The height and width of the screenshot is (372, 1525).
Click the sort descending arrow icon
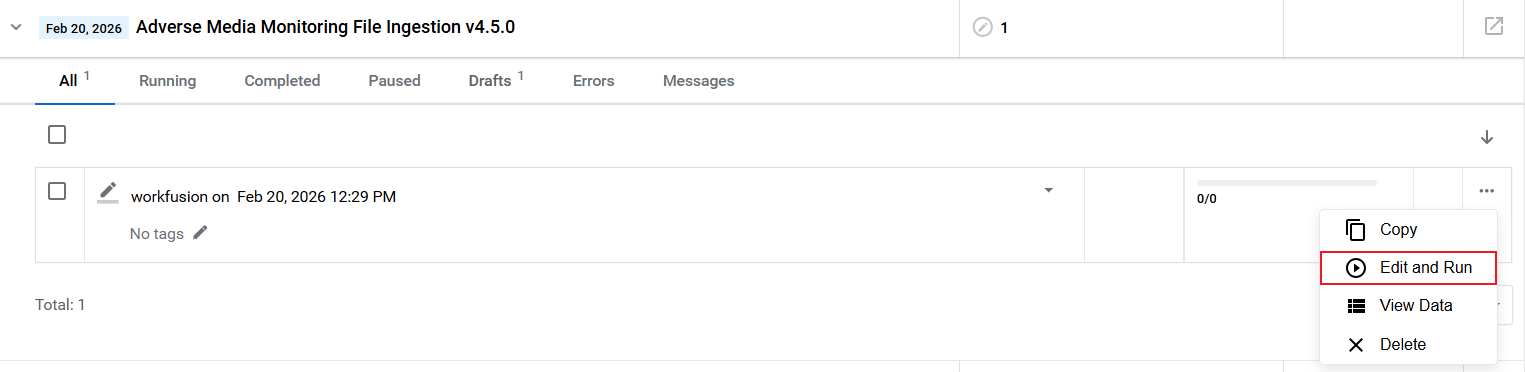pos(1487,137)
